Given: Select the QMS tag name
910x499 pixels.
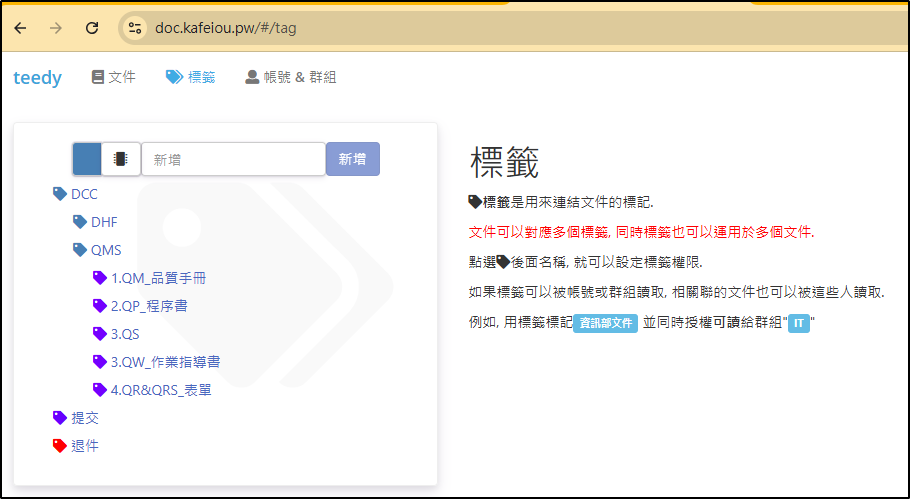Looking at the screenshot, I should [x=106, y=250].
